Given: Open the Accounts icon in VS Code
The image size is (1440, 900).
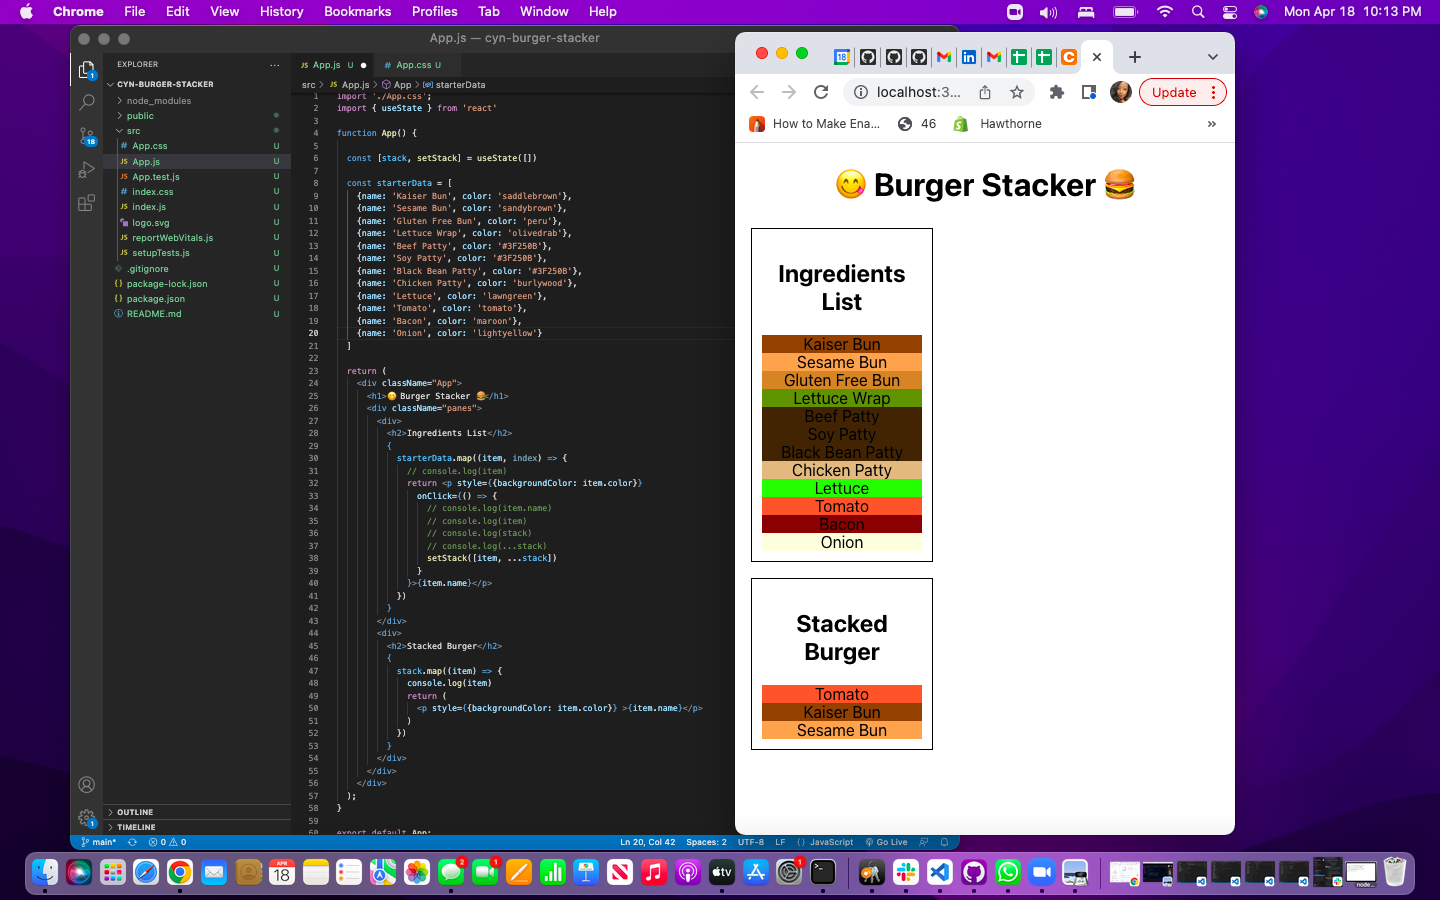Looking at the screenshot, I should tap(86, 785).
